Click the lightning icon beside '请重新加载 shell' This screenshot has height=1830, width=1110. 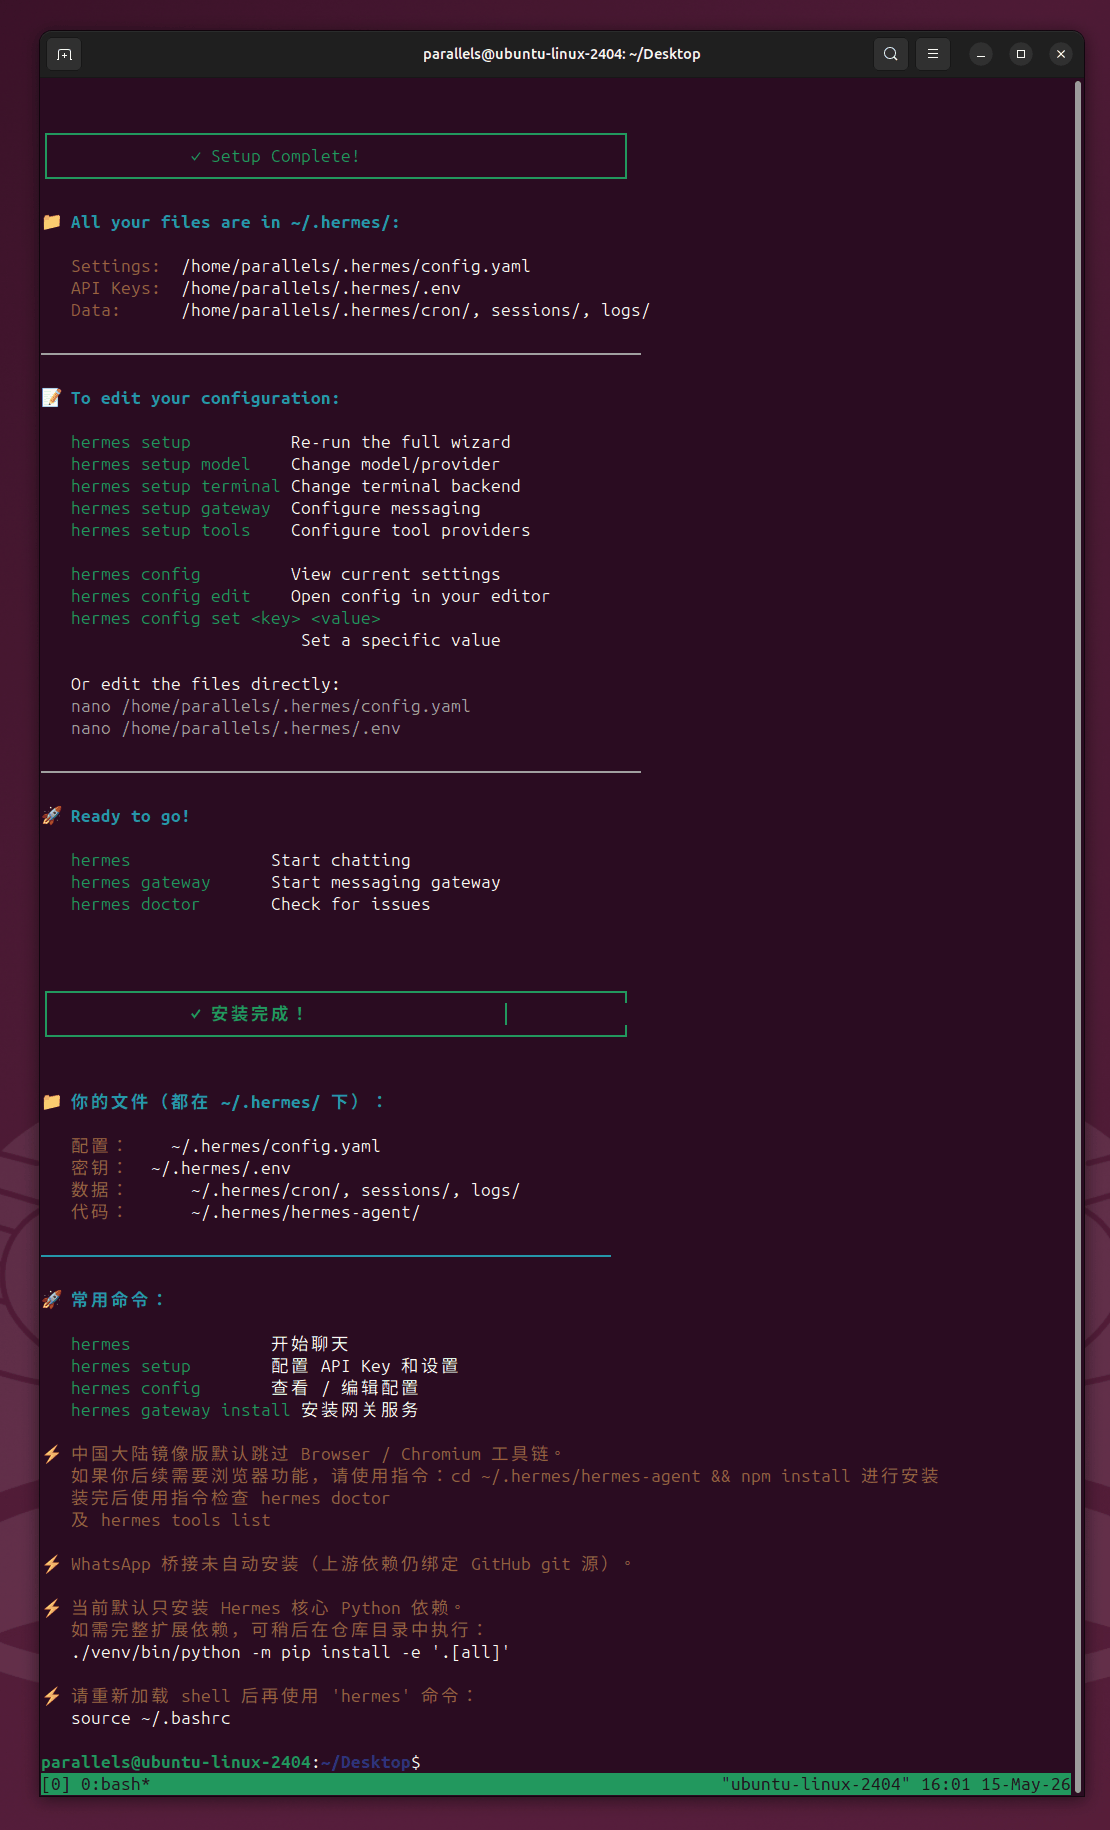[x=52, y=1696]
